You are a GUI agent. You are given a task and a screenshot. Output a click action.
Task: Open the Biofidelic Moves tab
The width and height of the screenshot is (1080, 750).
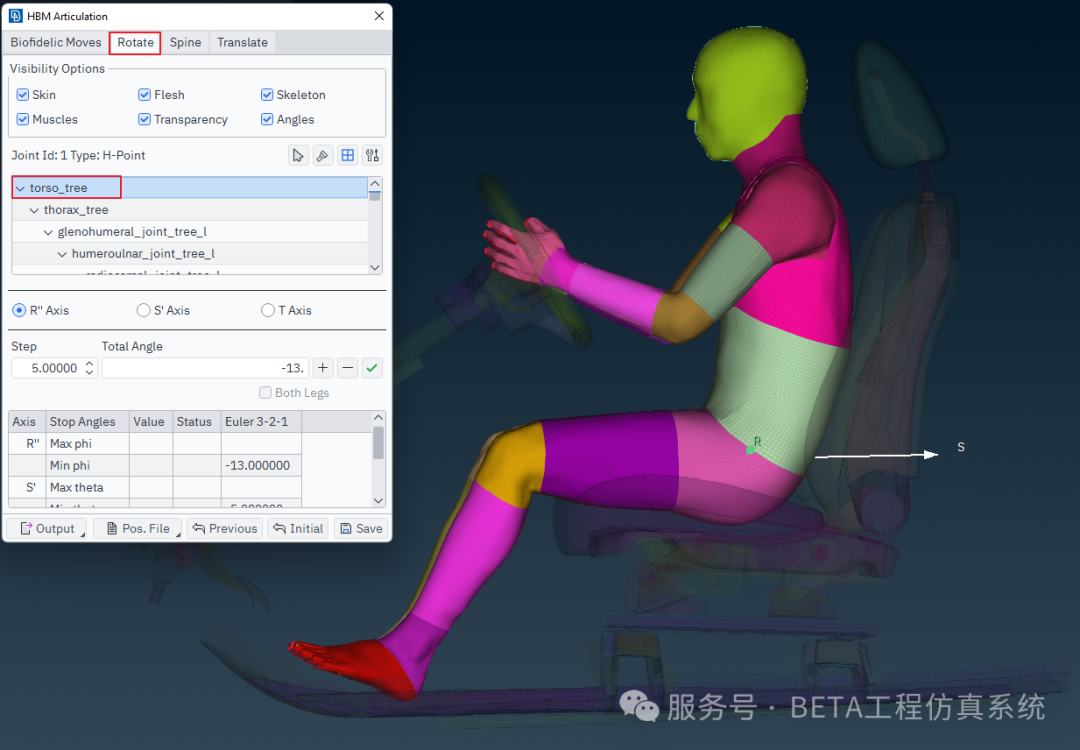[56, 42]
